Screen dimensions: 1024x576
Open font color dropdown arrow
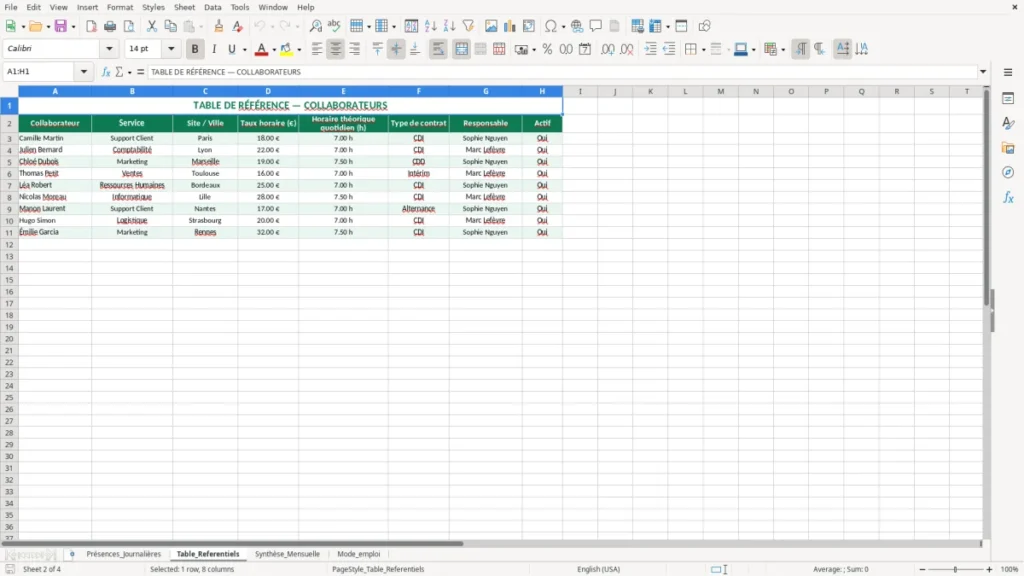(274, 50)
